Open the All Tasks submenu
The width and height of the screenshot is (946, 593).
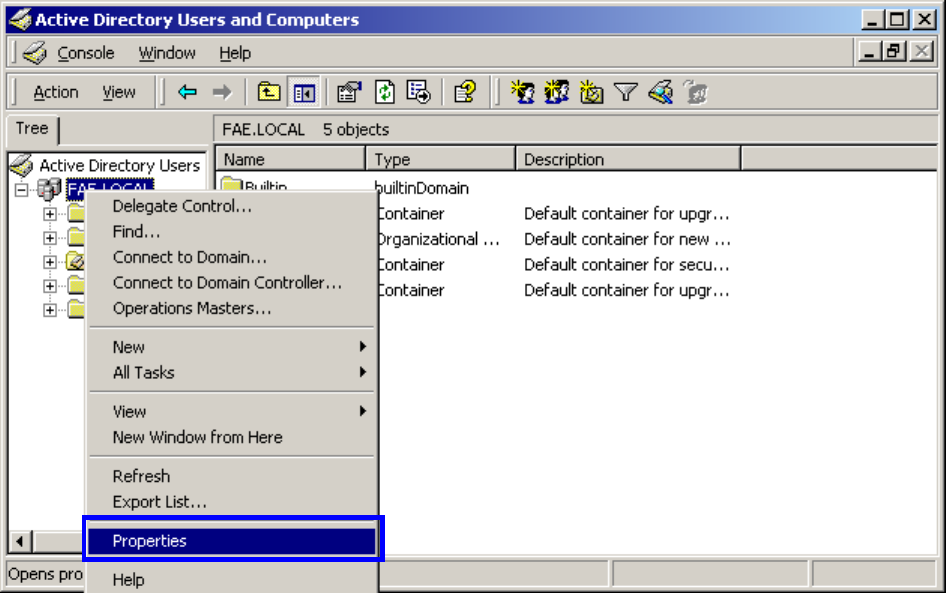tap(232, 372)
